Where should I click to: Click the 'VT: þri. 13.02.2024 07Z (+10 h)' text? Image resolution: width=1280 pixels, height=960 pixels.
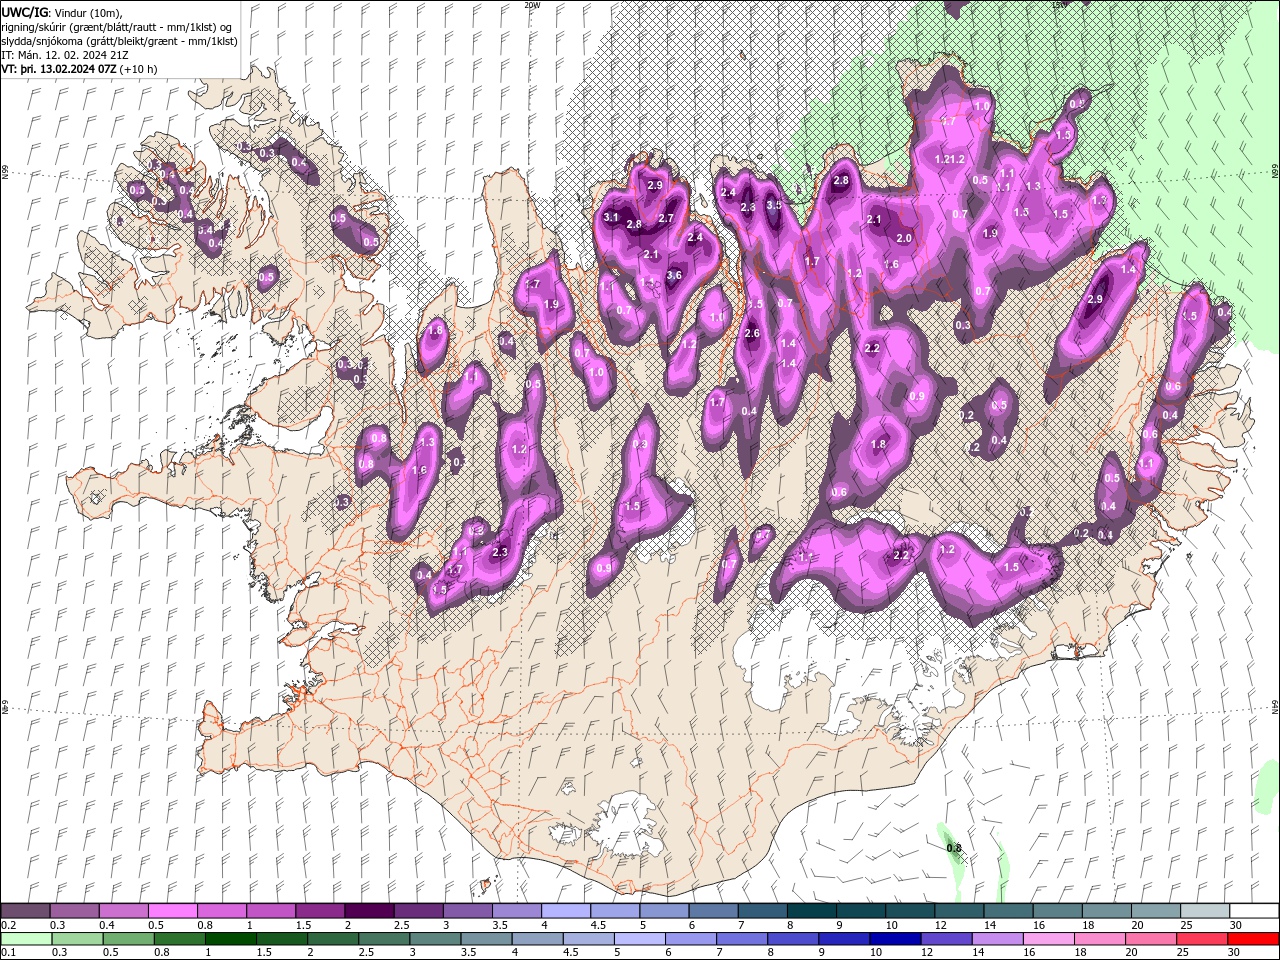(x=79, y=69)
